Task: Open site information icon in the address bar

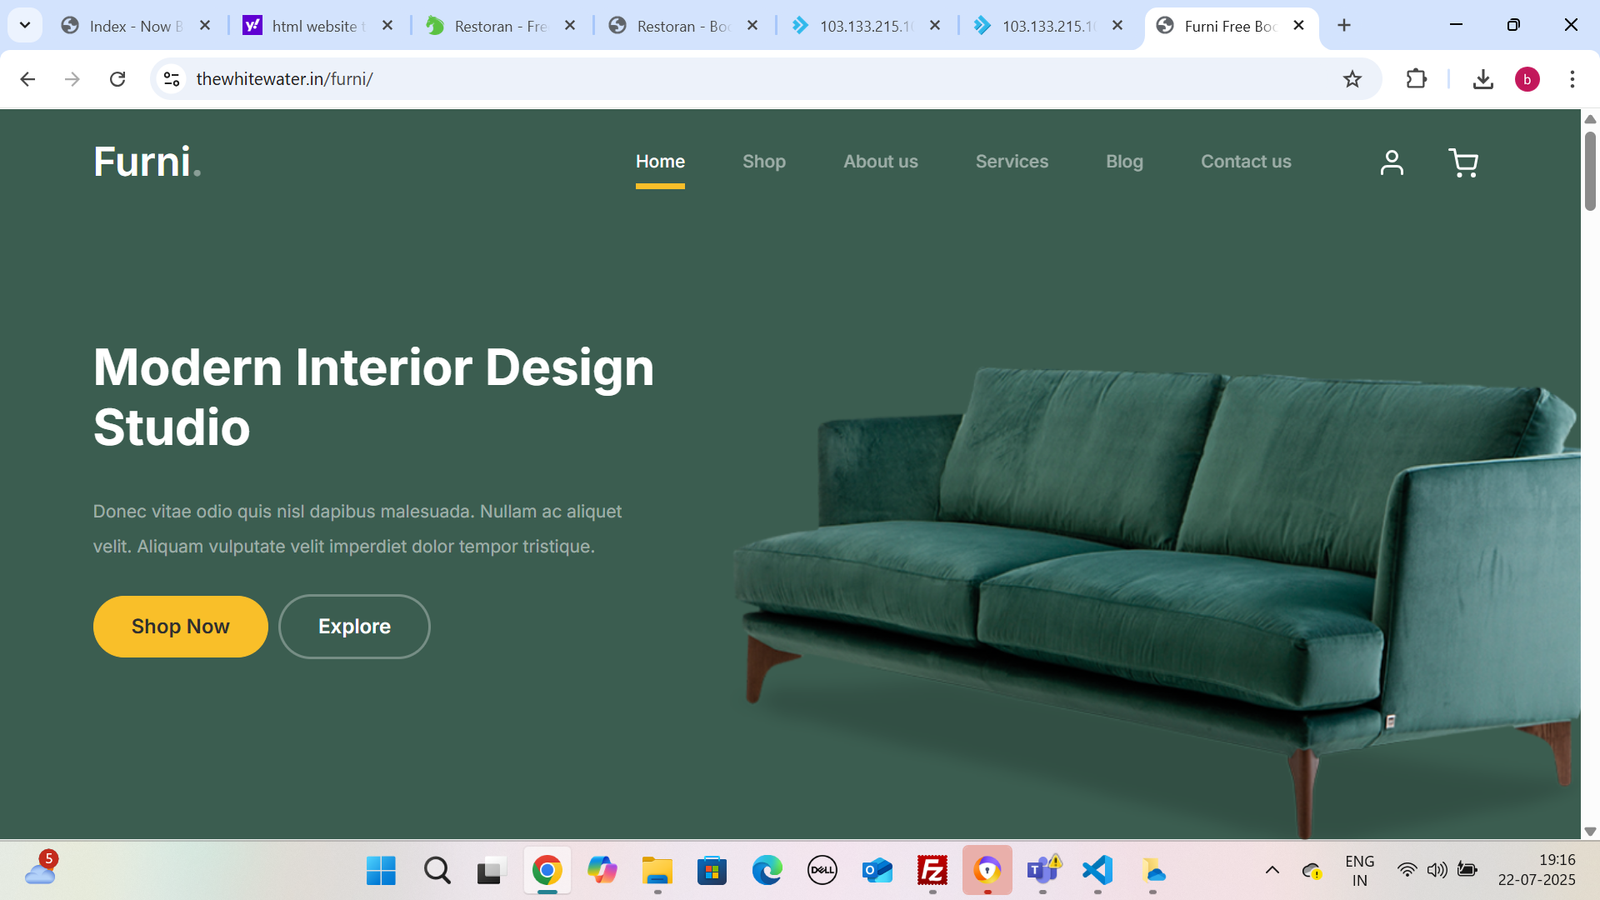Action: click(171, 79)
